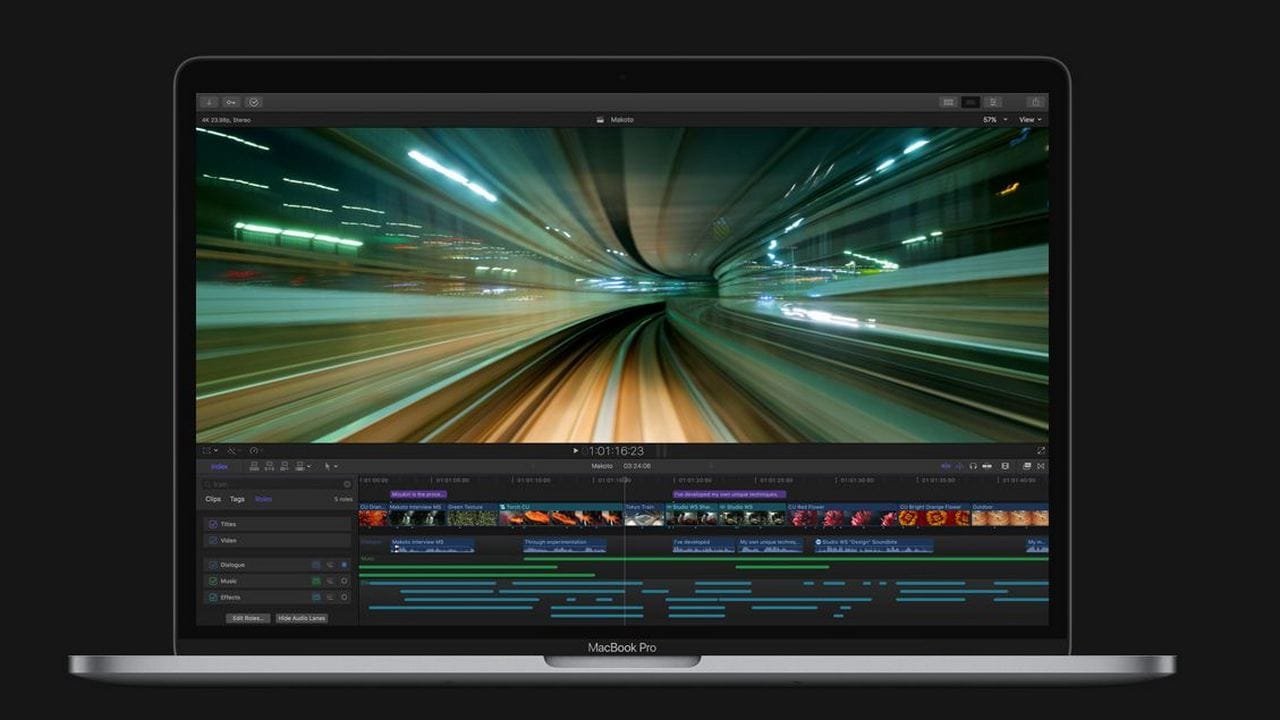This screenshot has width=1280, height=720.
Task: Click the Connect clip to storyline icon
Action: pos(254,466)
